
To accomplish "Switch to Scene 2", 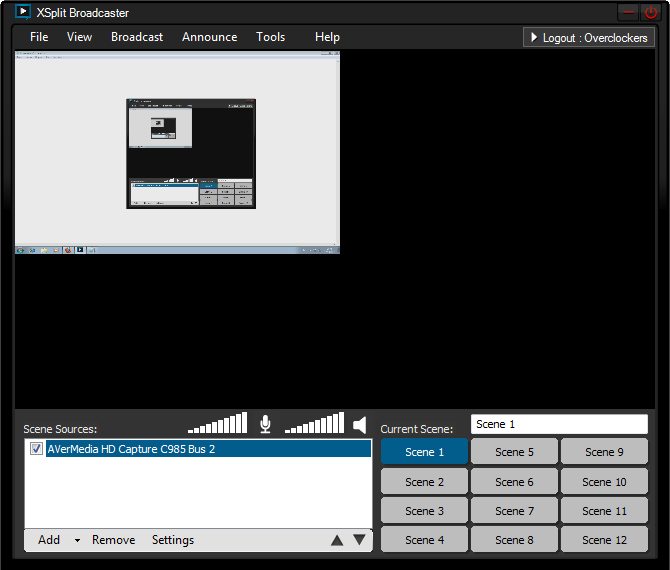I will coord(424,482).
